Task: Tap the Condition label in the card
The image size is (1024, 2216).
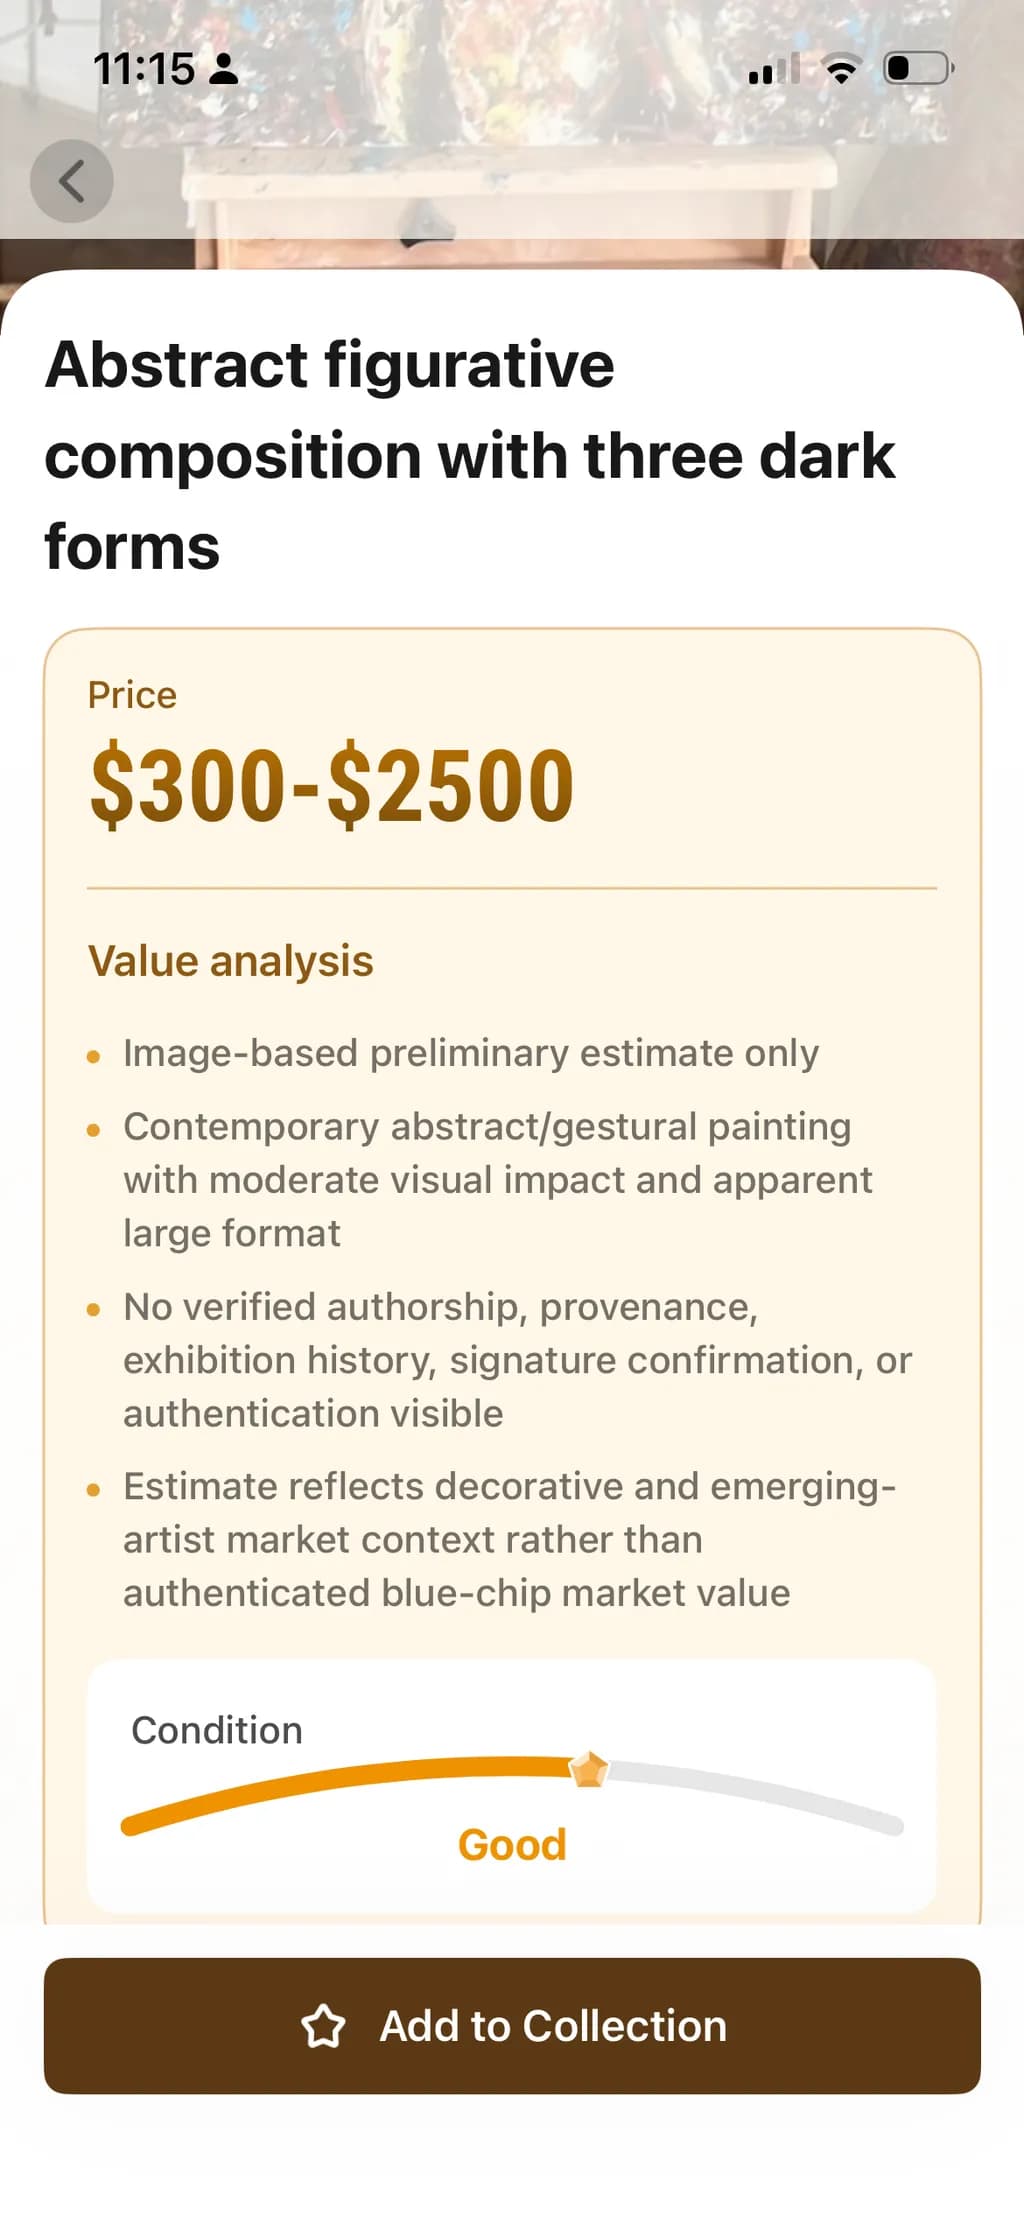Action: (217, 1730)
